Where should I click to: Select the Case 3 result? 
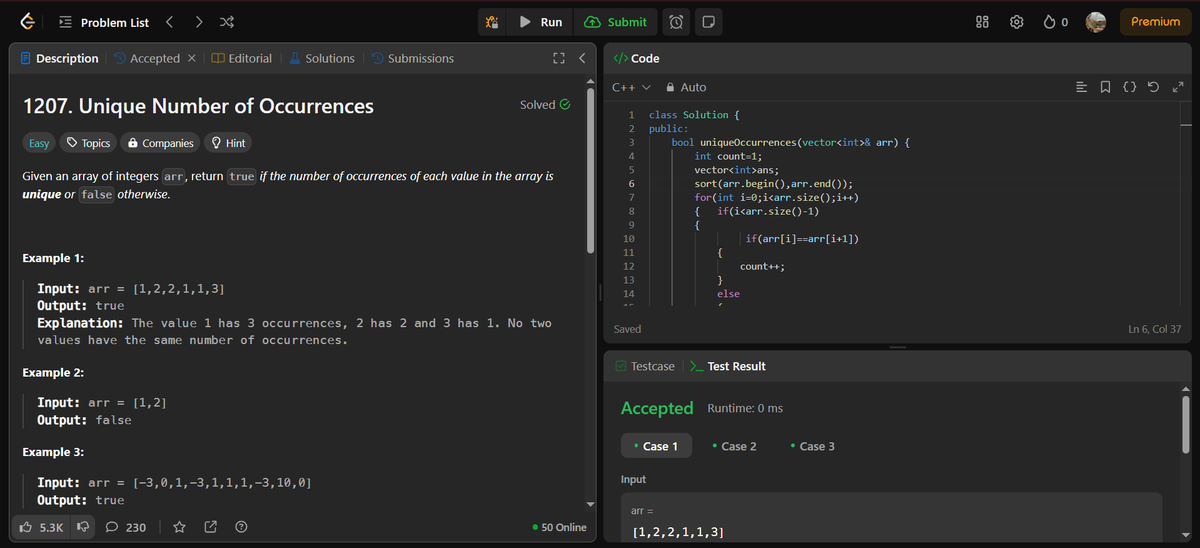click(812, 446)
